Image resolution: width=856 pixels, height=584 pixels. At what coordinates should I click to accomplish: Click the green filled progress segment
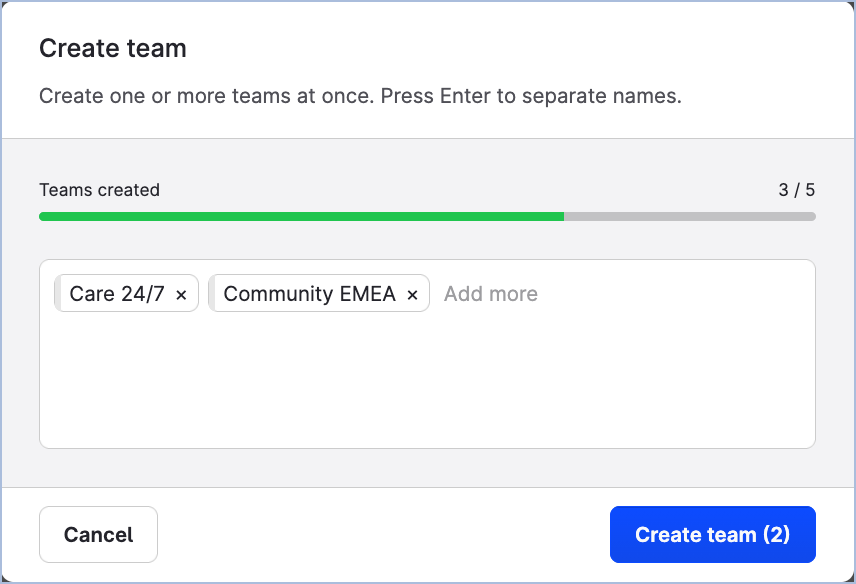coord(300,216)
